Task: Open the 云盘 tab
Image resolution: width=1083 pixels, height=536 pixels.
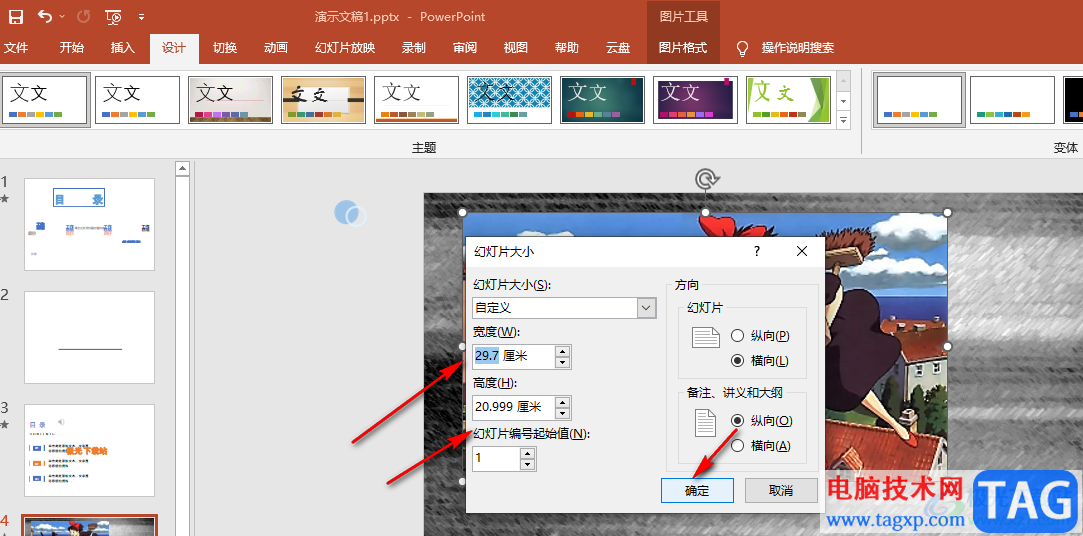Action: (x=618, y=48)
